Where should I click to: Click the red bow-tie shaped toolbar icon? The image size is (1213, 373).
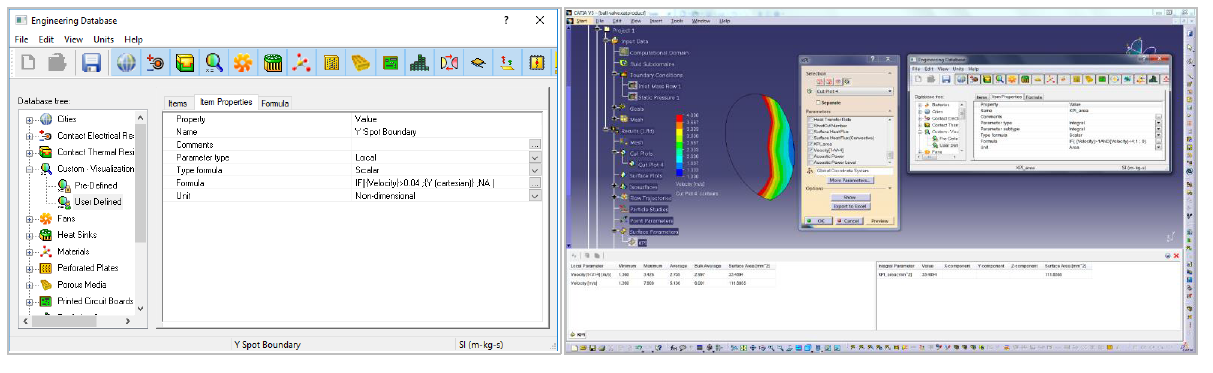tap(449, 64)
